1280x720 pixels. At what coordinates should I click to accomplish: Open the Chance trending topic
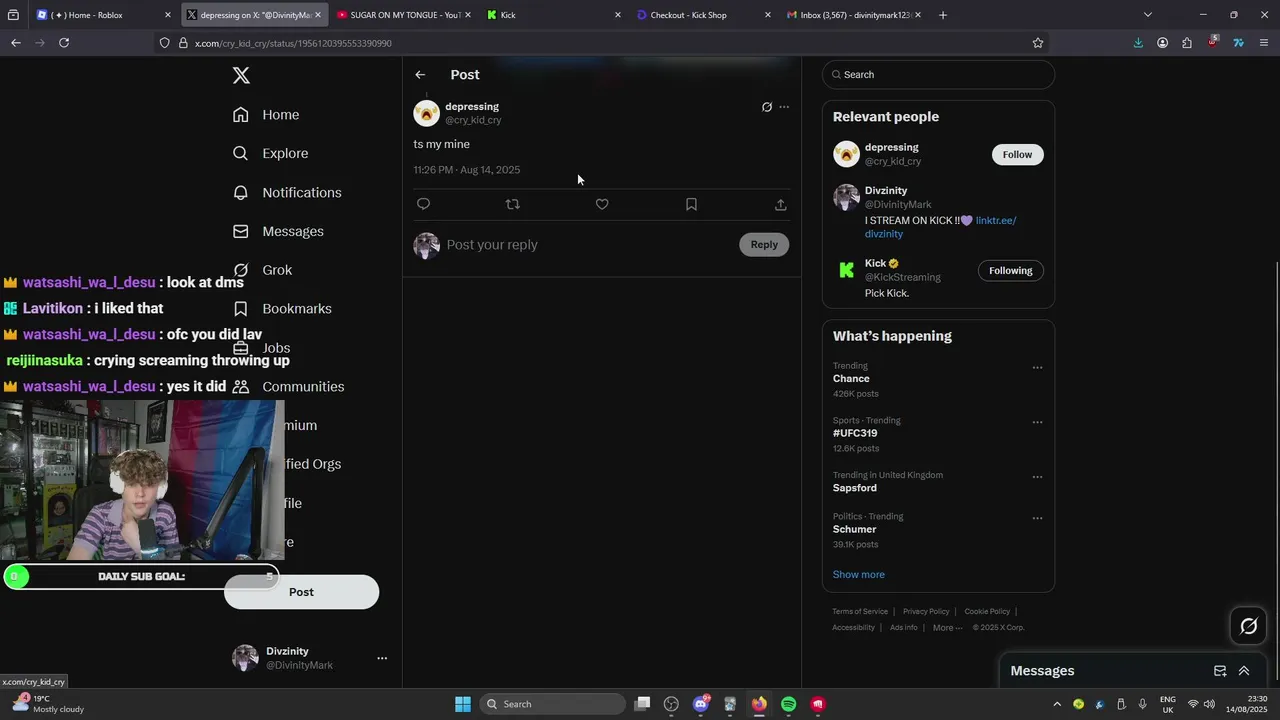851,379
